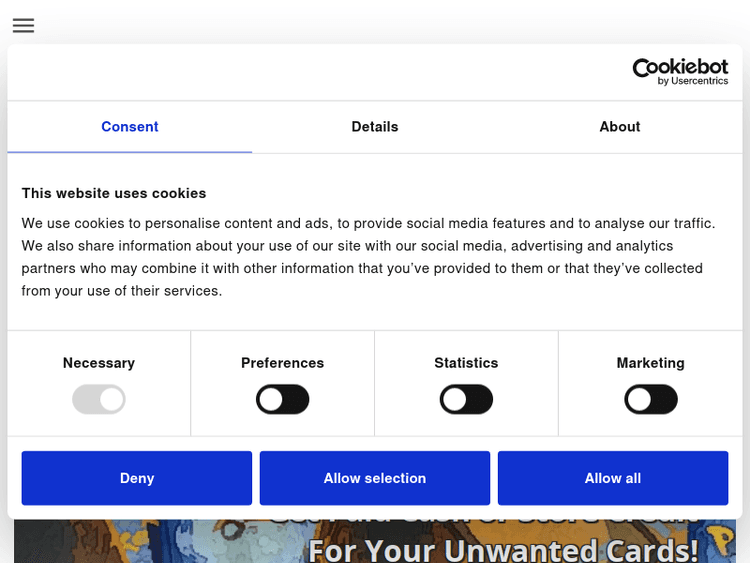Click the cookie description paragraph text

tap(368, 257)
